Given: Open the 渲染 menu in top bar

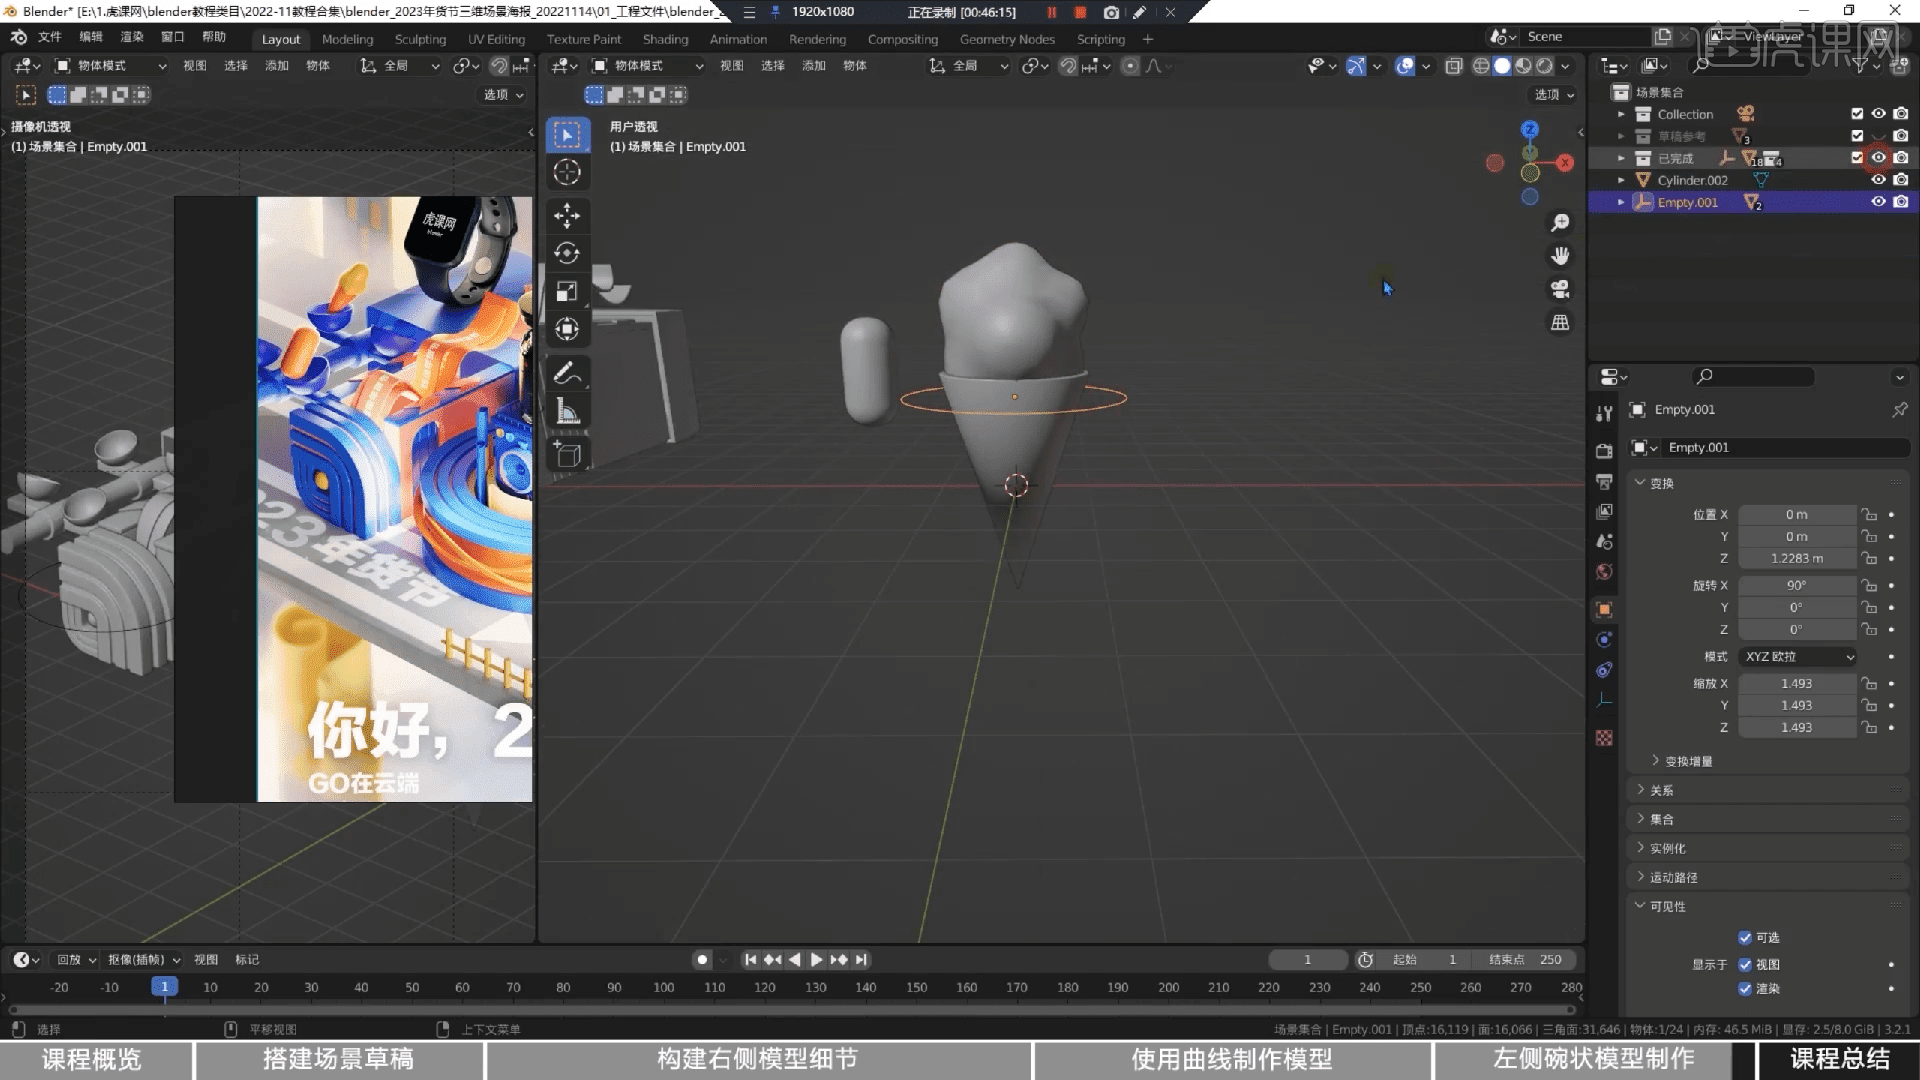Looking at the screenshot, I should [x=132, y=37].
